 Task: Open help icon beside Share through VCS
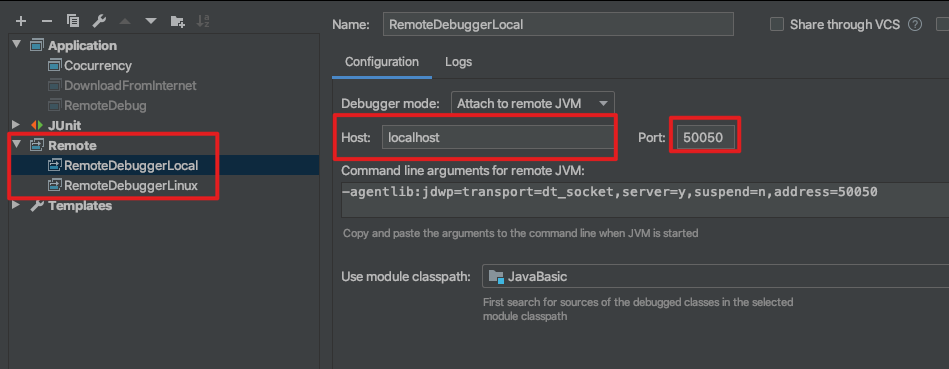915,25
